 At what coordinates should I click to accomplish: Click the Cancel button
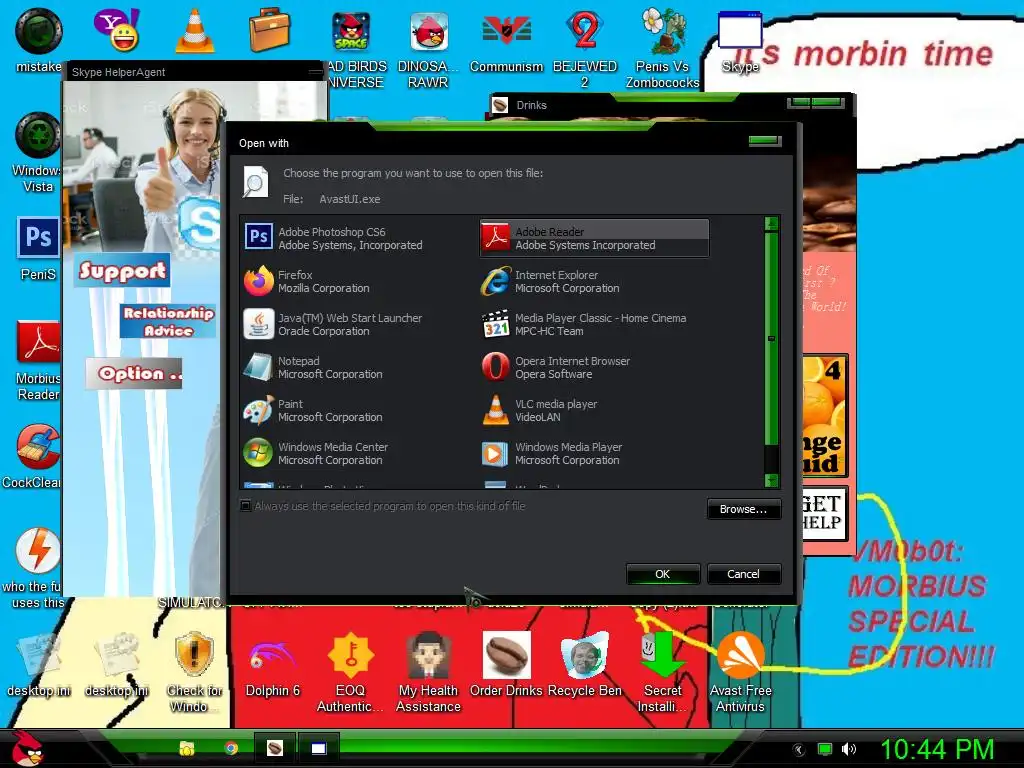(743, 574)
